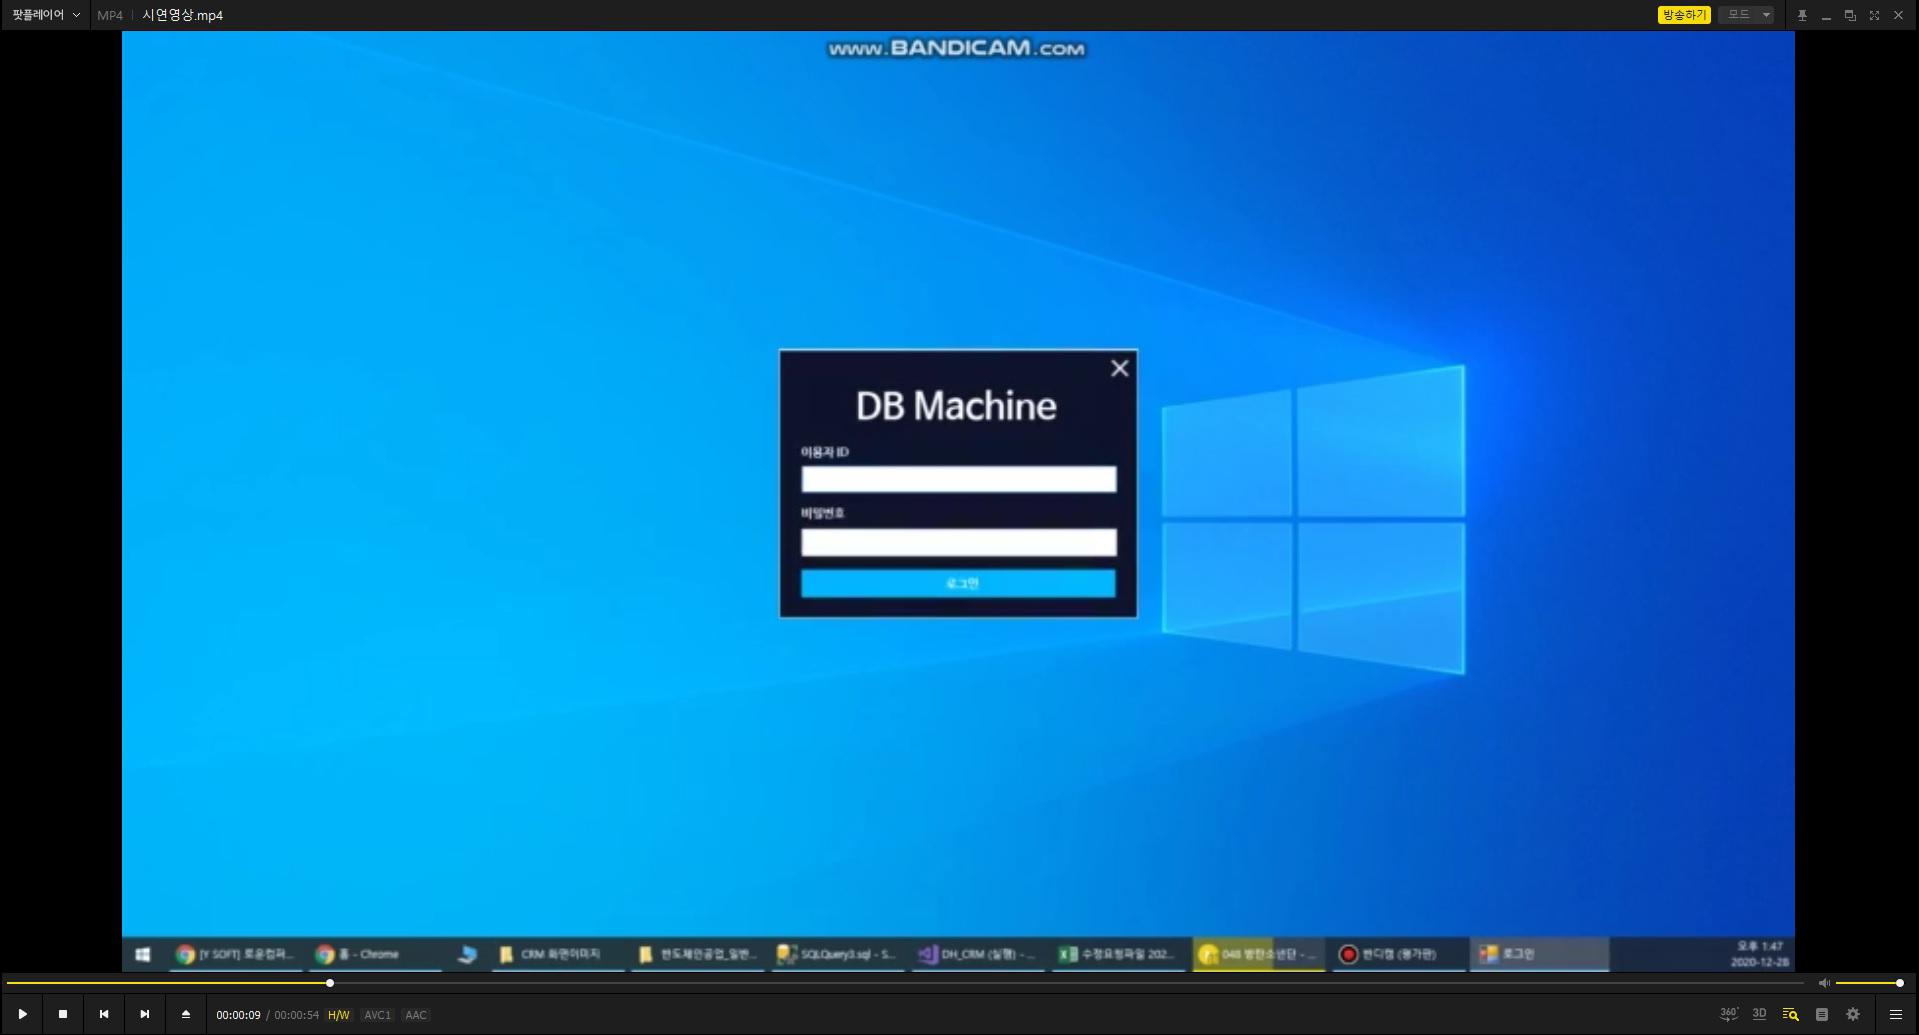This screenshot has width=1919, height=1035.
Task: Click the volume slider handle
Action: 1899,983
